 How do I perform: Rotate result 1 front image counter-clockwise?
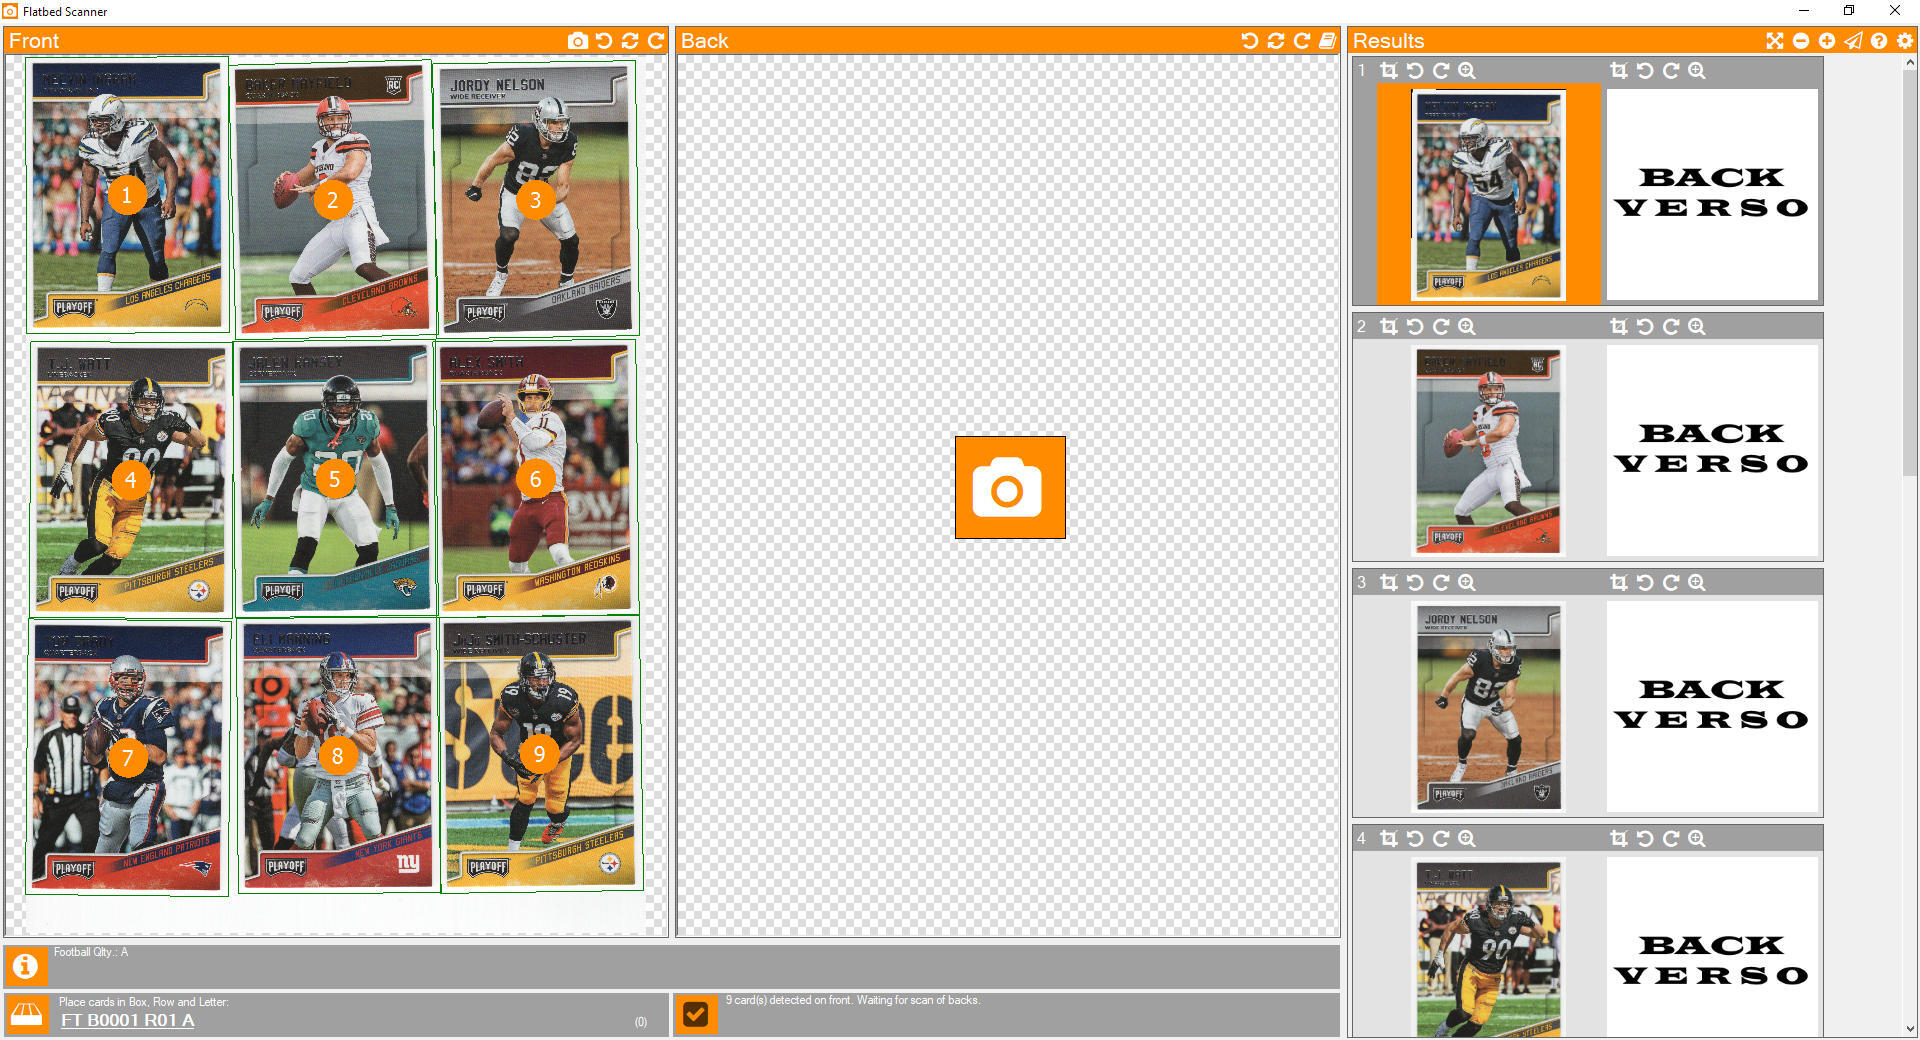pyautogui.click(x=1415, y=71)
